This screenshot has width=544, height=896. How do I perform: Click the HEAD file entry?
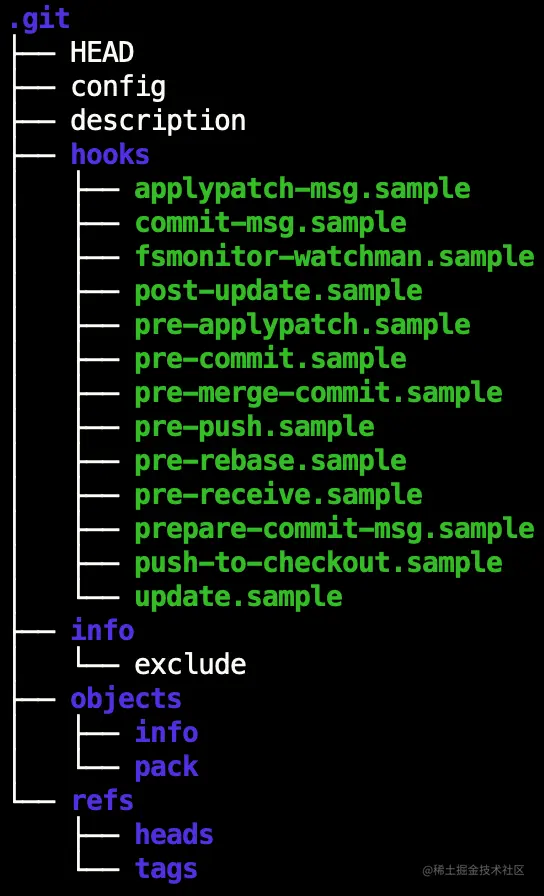(102, 53)
